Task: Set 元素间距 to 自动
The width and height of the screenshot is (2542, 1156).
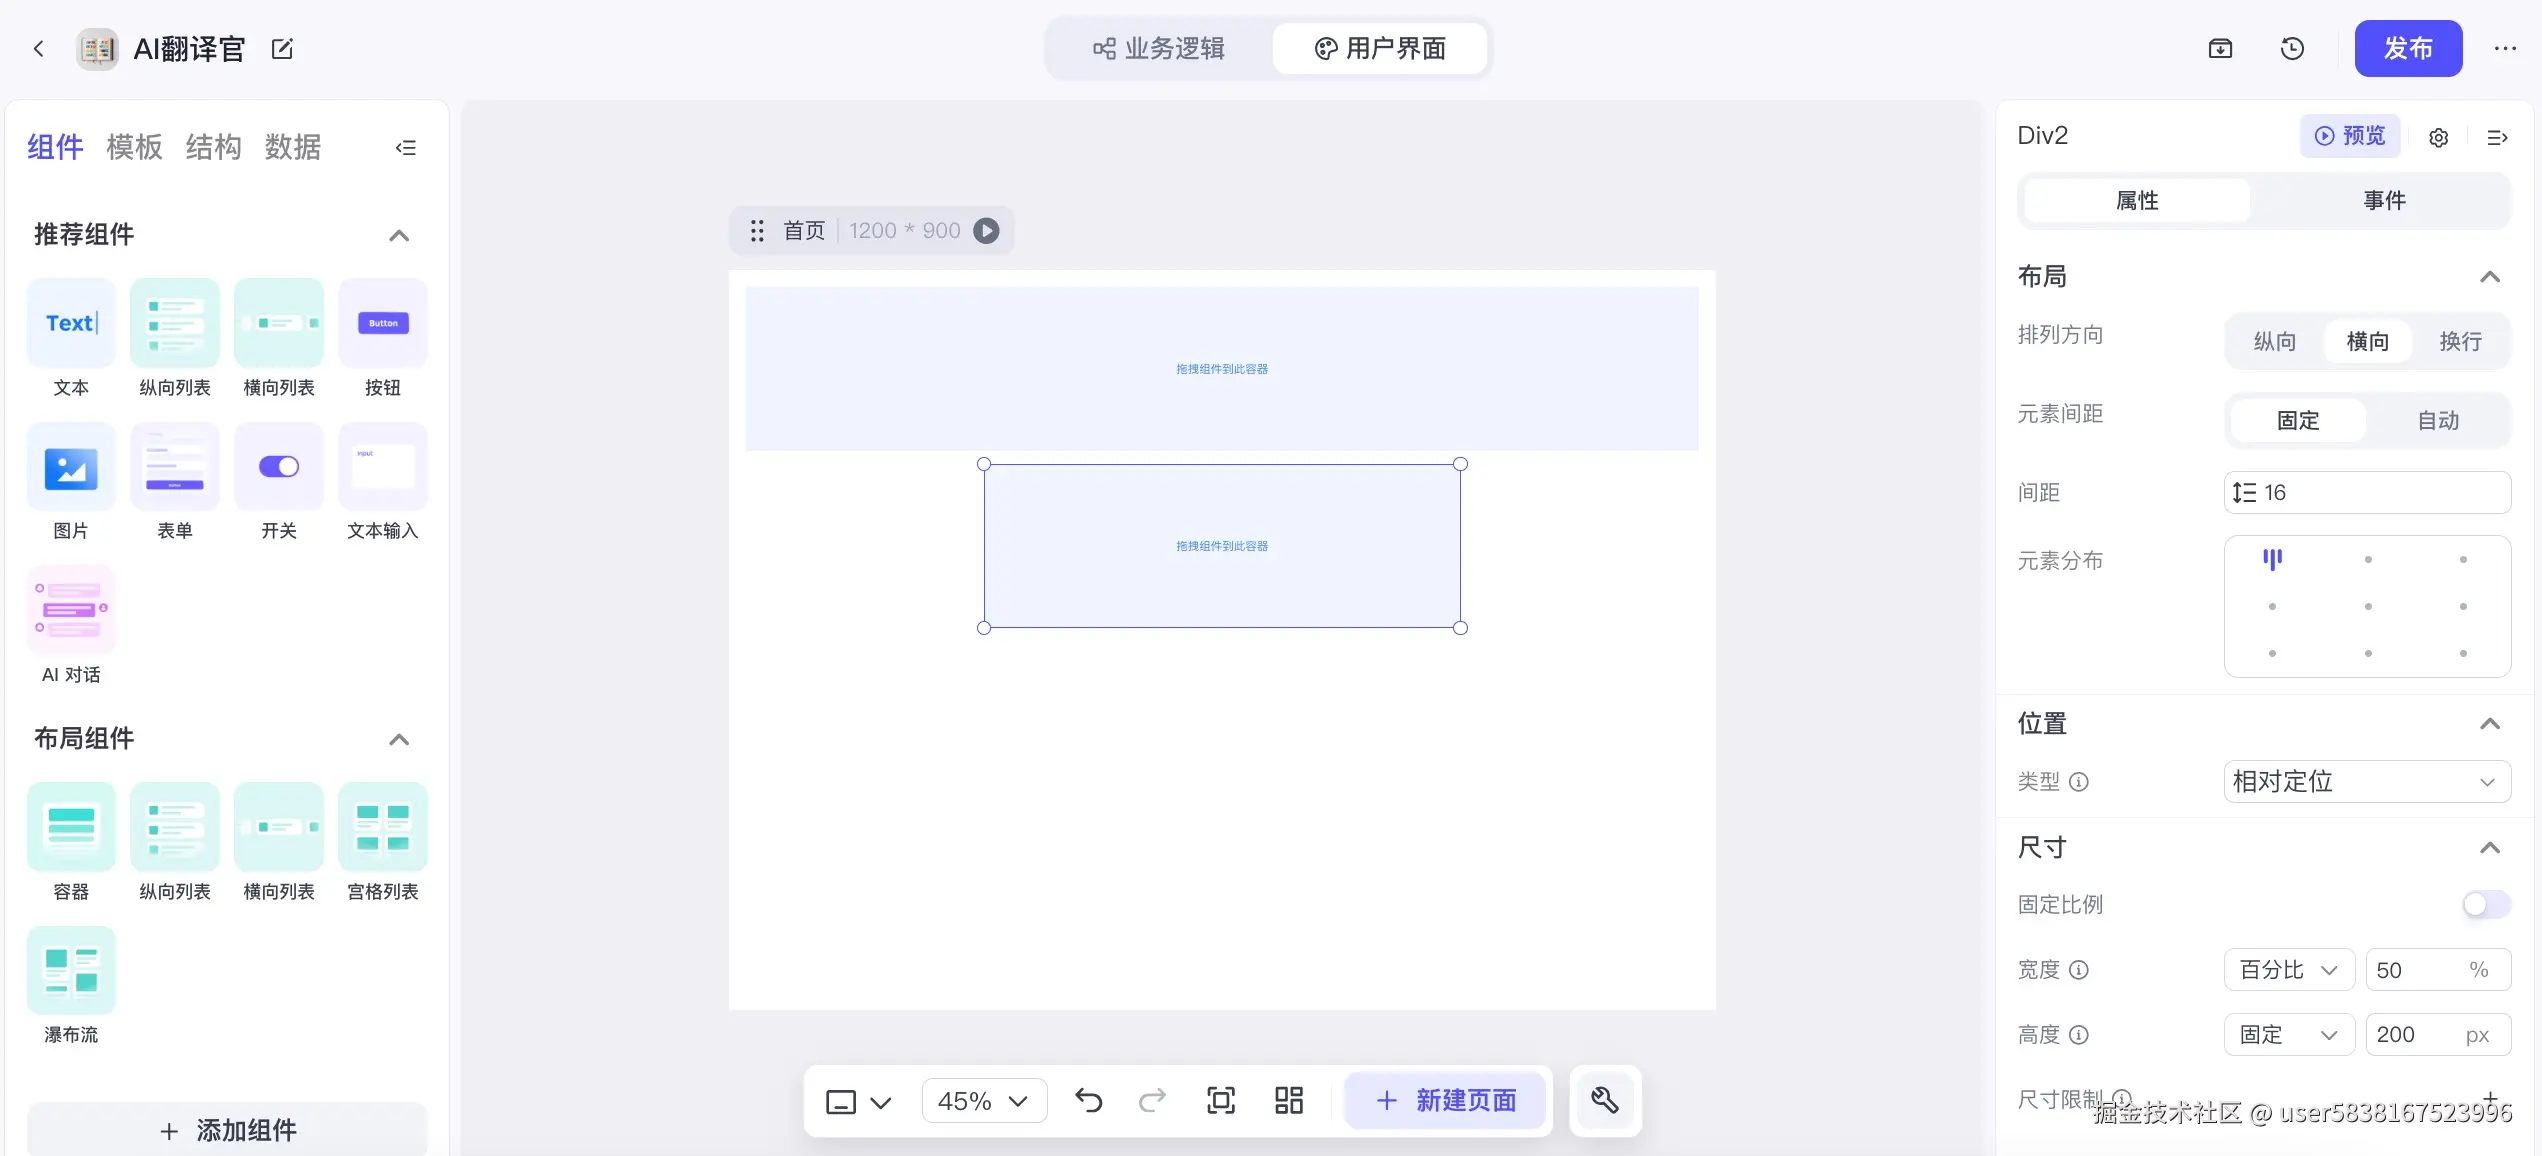Action: click(2438, 421)
